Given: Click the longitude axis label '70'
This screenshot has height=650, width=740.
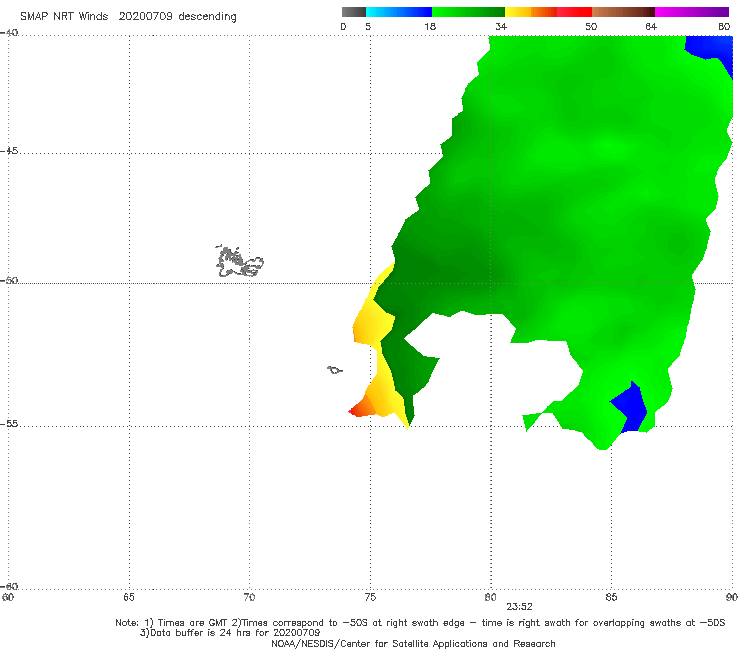Looking at the screenshot, I should point(249,597).
